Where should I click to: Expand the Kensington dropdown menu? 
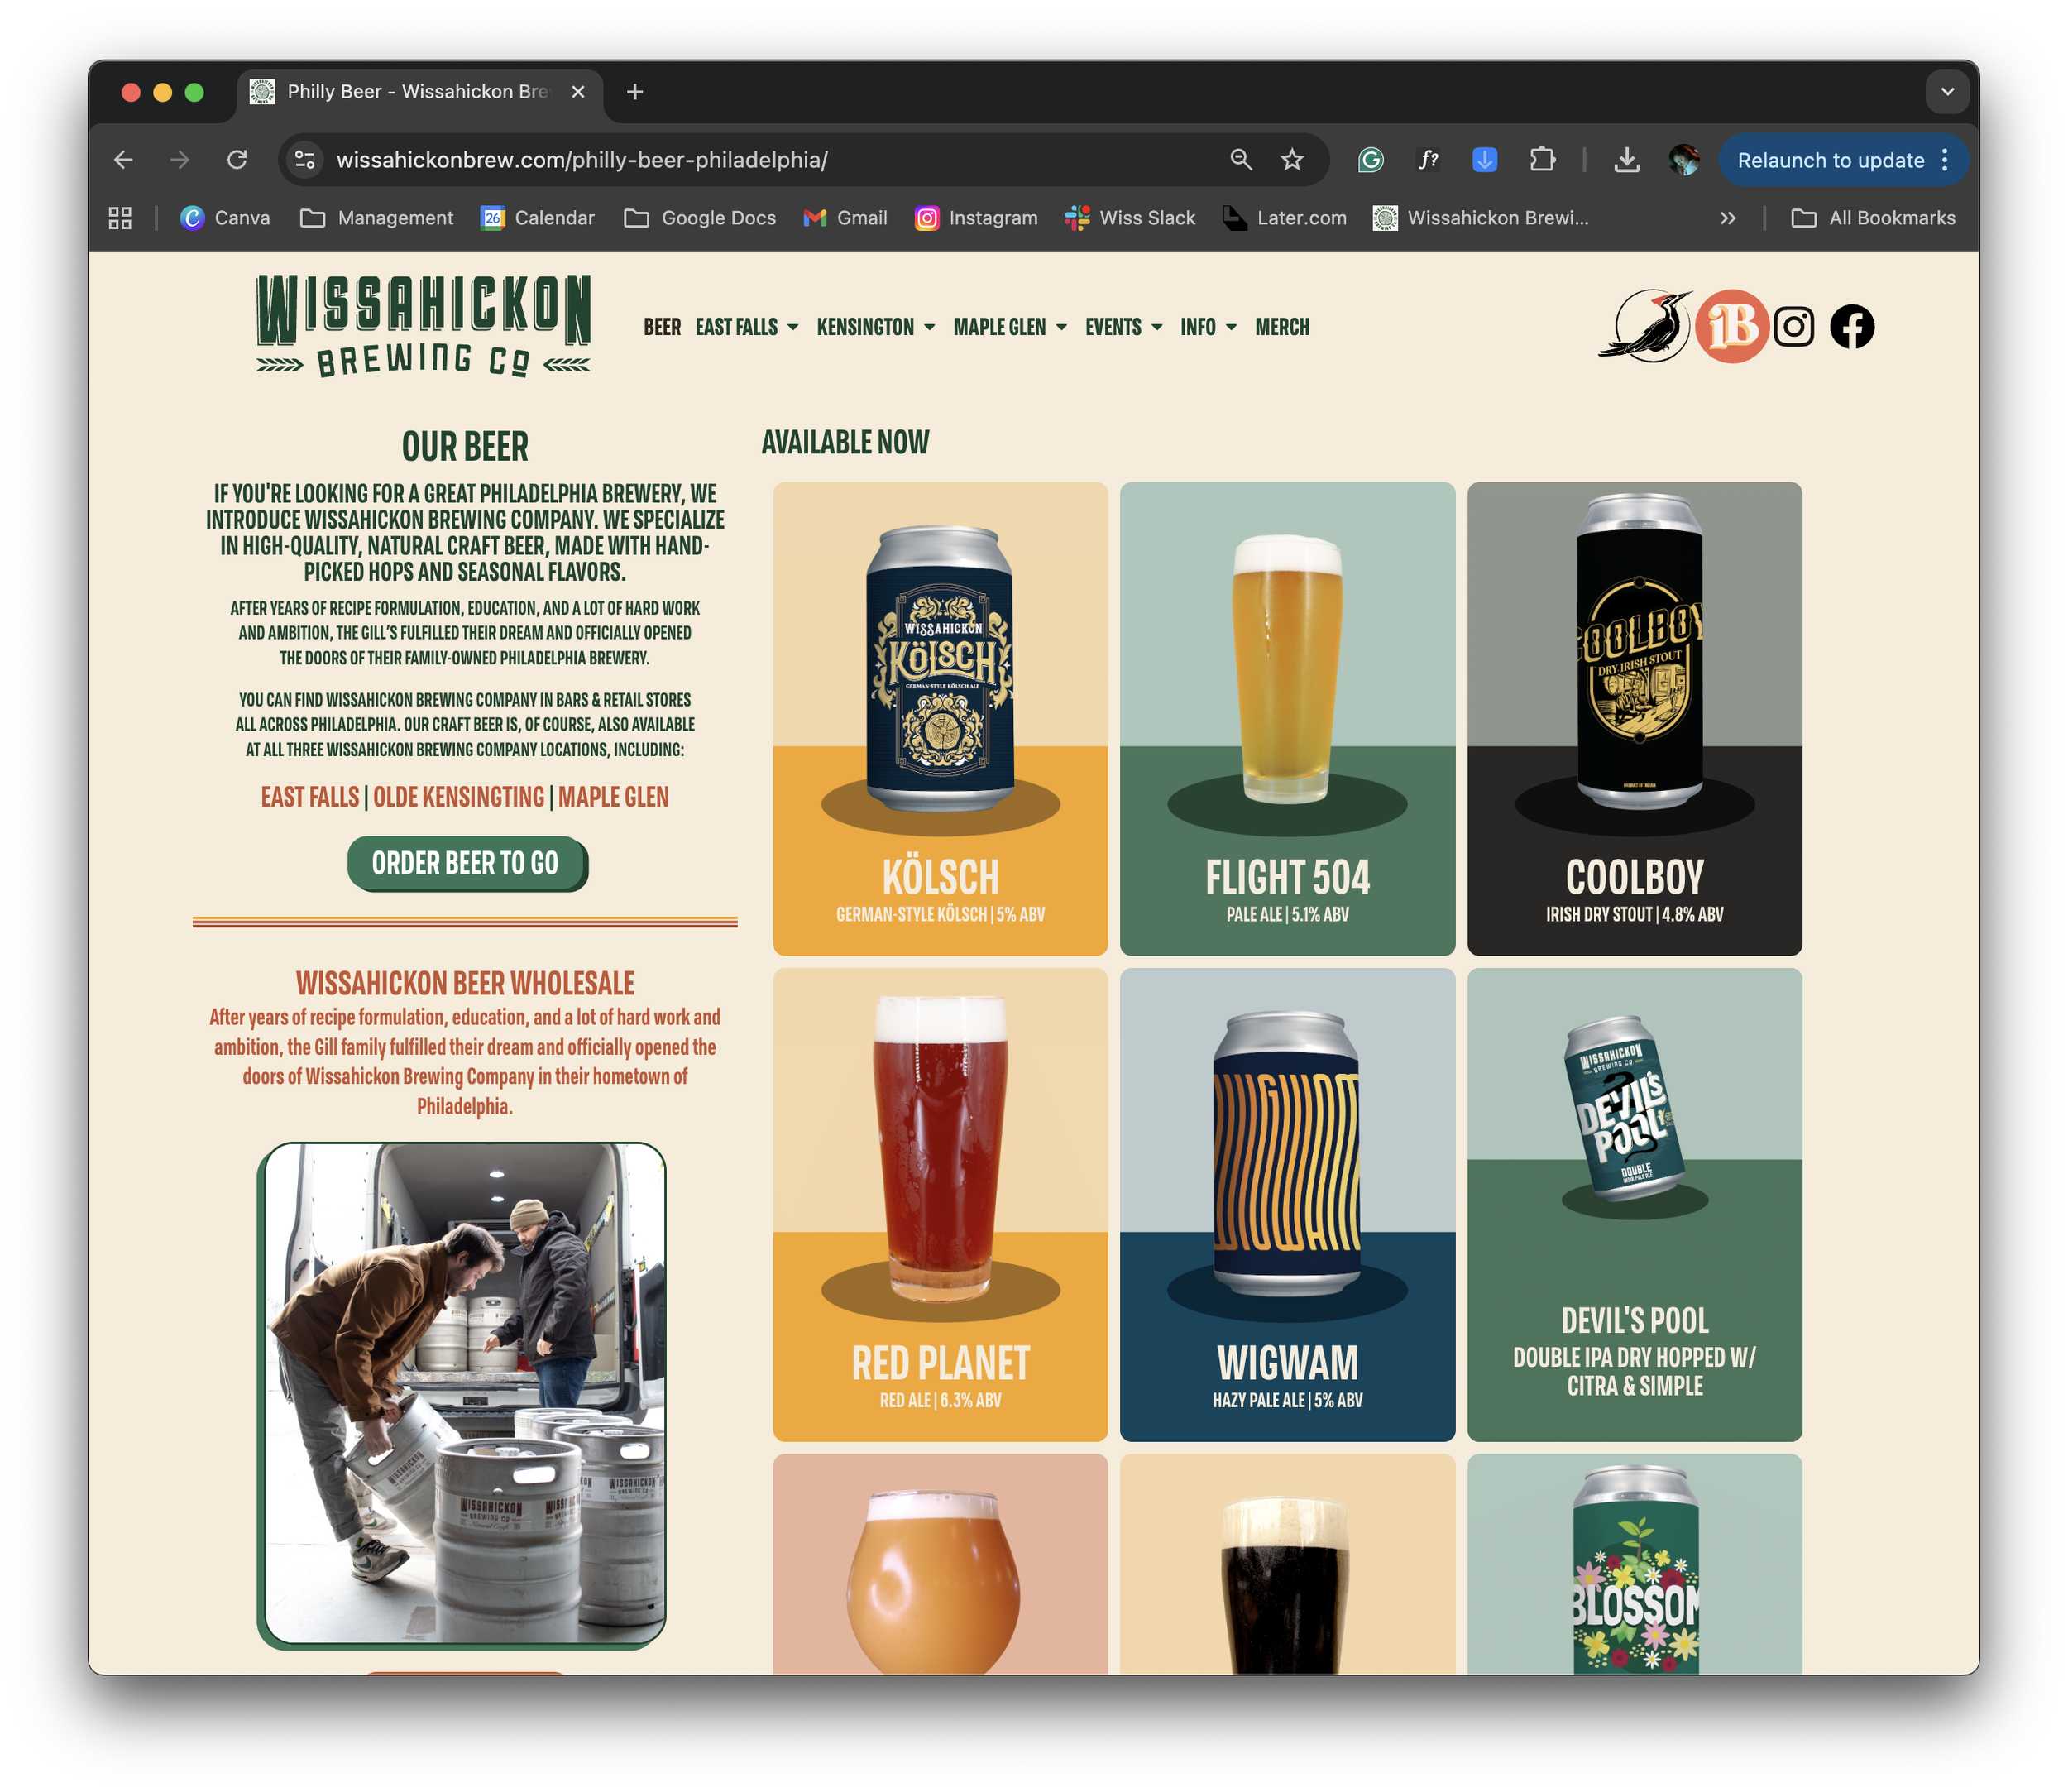876,327
